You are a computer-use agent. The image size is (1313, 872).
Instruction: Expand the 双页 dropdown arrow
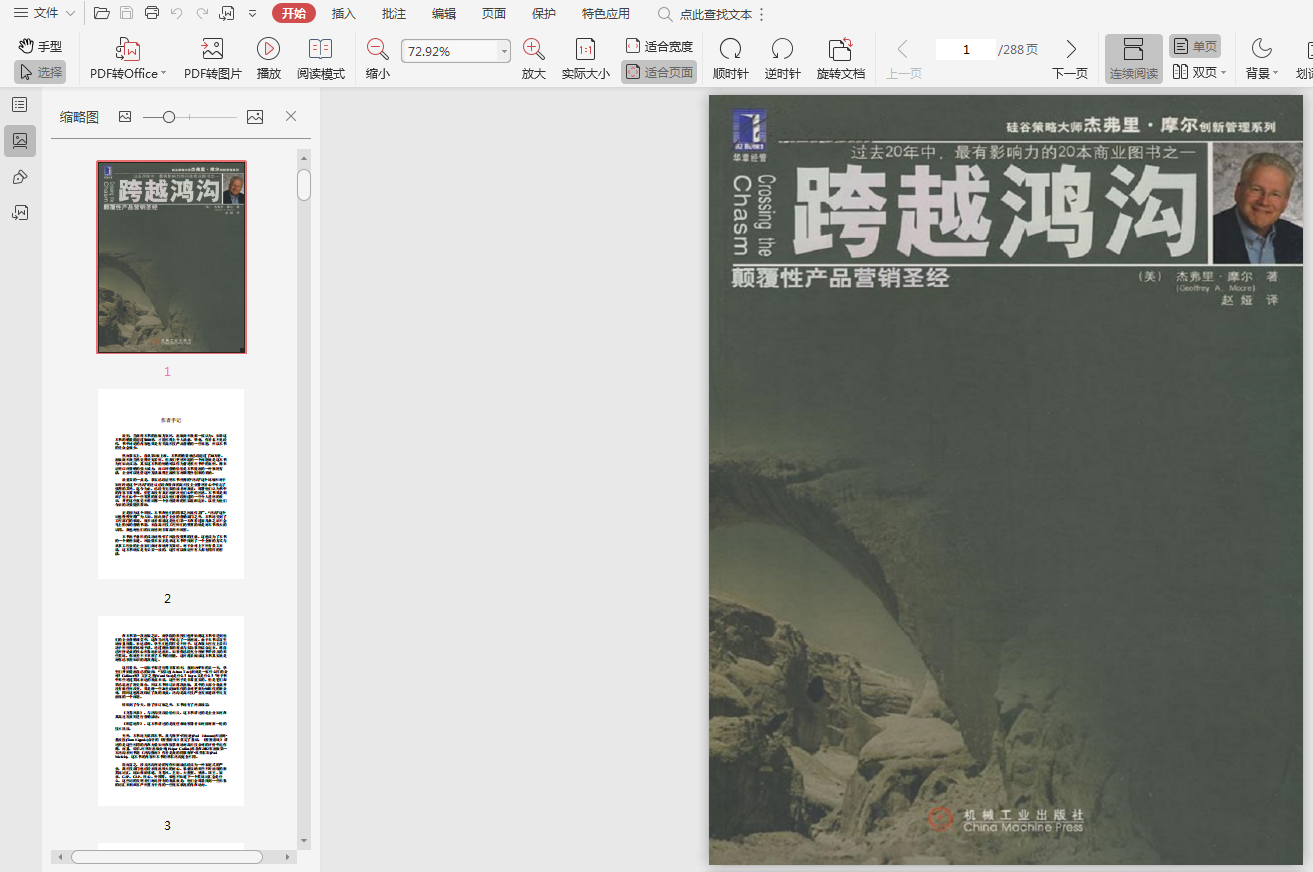pos(1223,73)
